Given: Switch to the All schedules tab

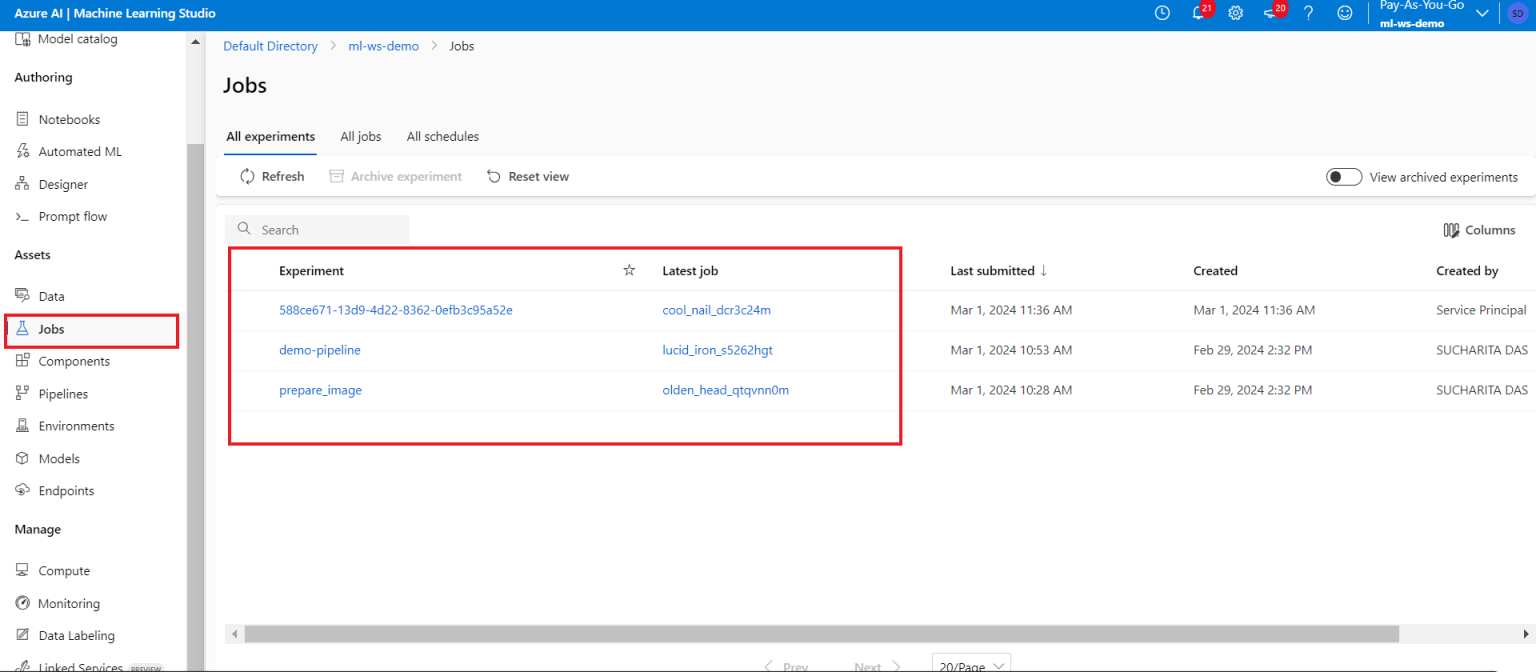Looking at the screenshot, I should [x=442, y=136].
